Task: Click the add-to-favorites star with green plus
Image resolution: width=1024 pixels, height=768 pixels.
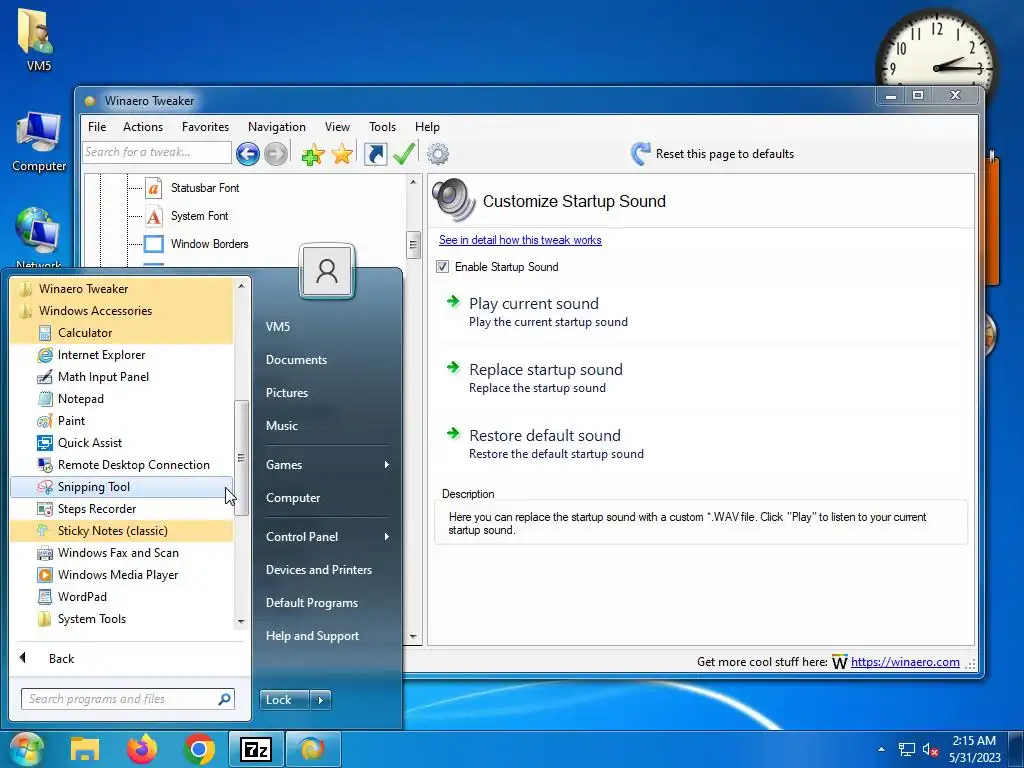Action: (x=313, y=155)
